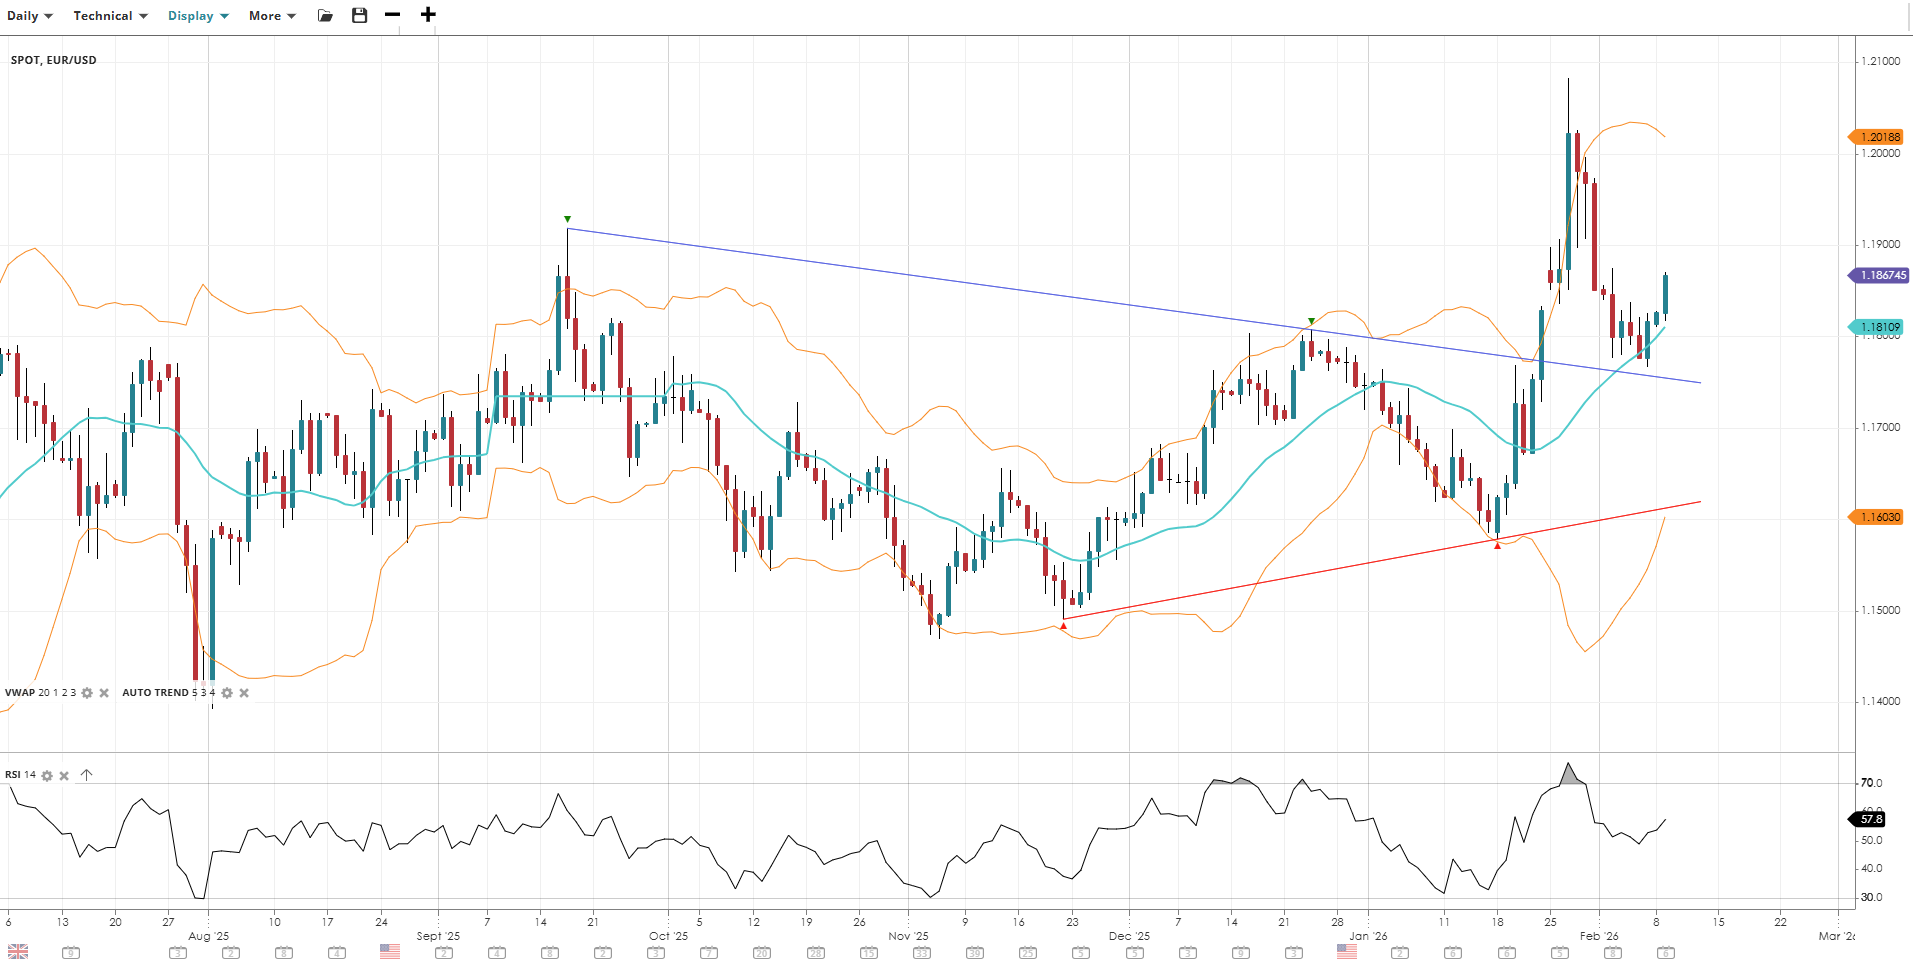Click the RSI value label 57.8
This screenshot has width=1913, height=965.
coord(1870,819)
